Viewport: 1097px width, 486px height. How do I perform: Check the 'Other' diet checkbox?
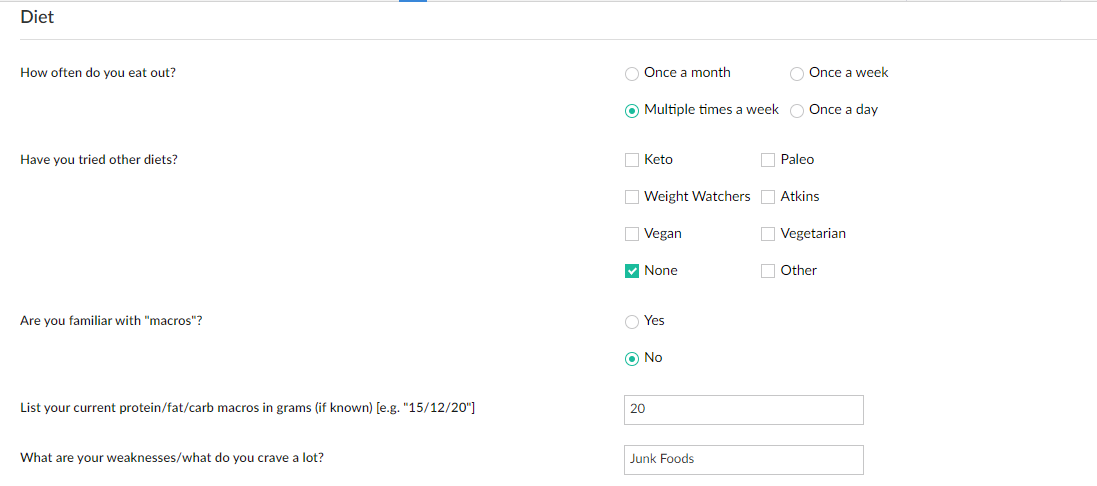tap(768, 271)
